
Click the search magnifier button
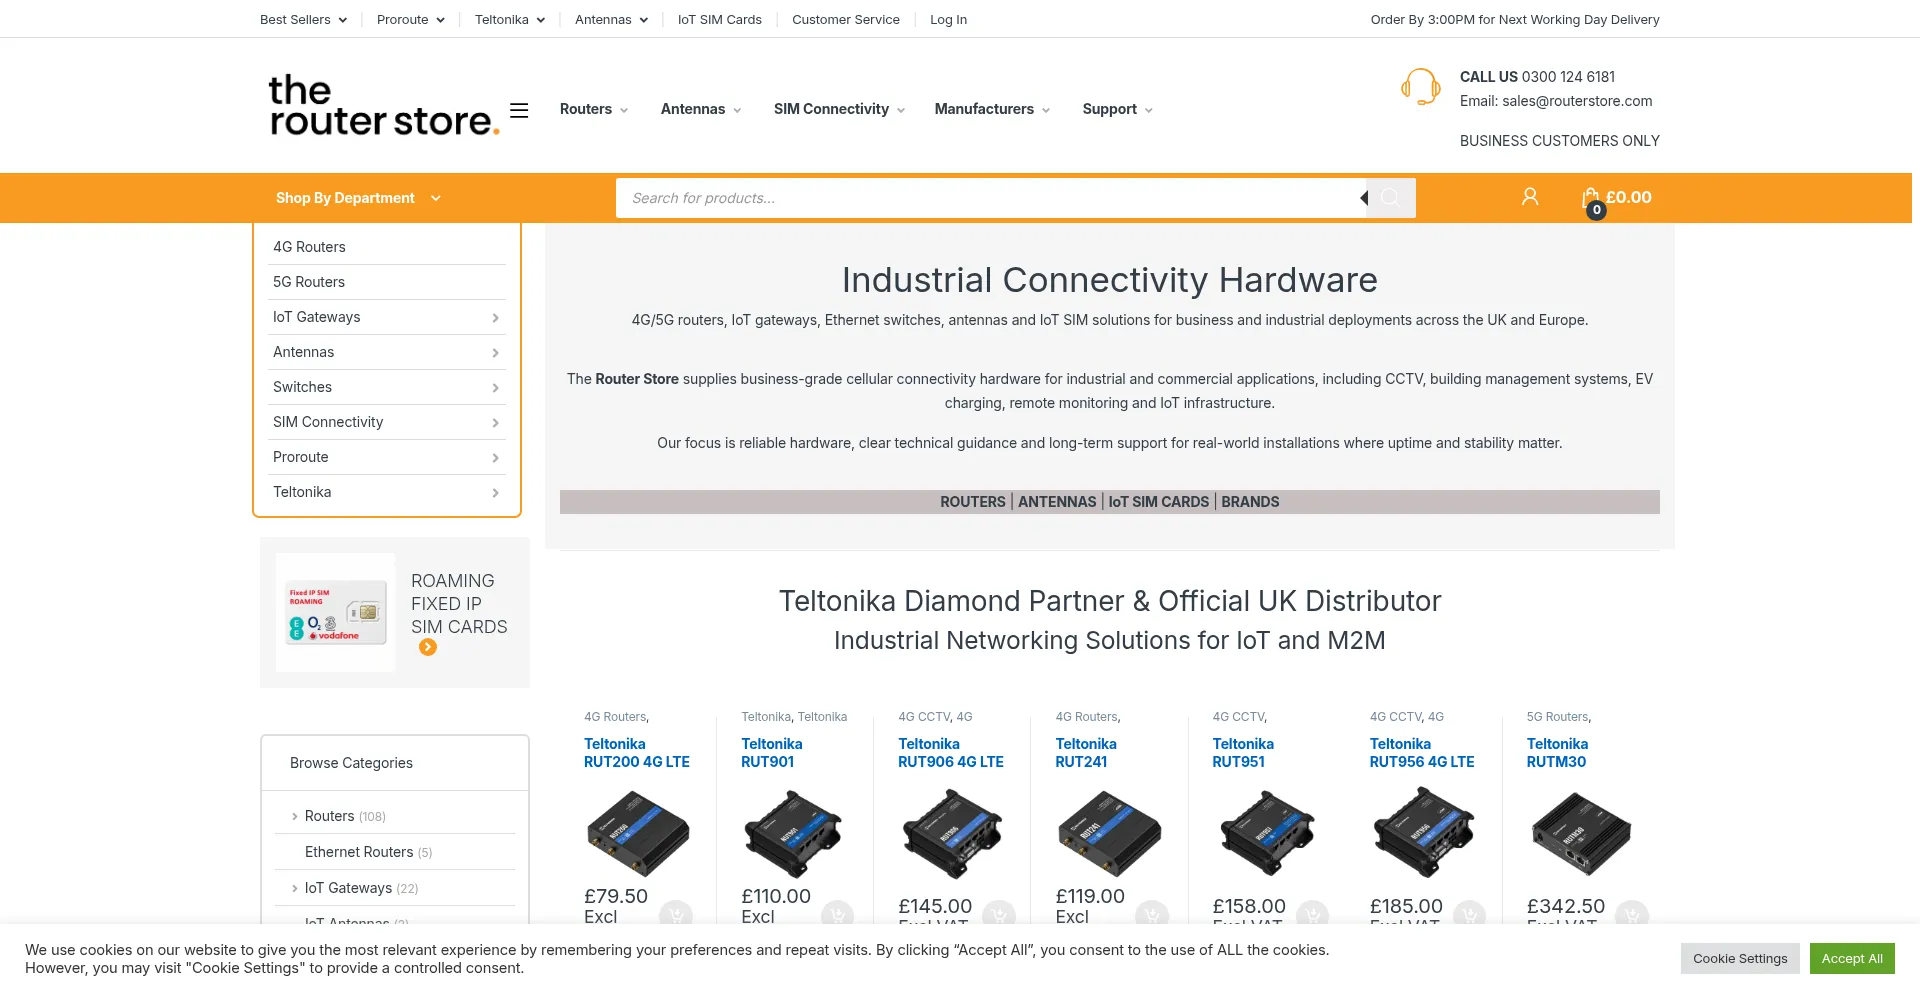coord(1390,198)
